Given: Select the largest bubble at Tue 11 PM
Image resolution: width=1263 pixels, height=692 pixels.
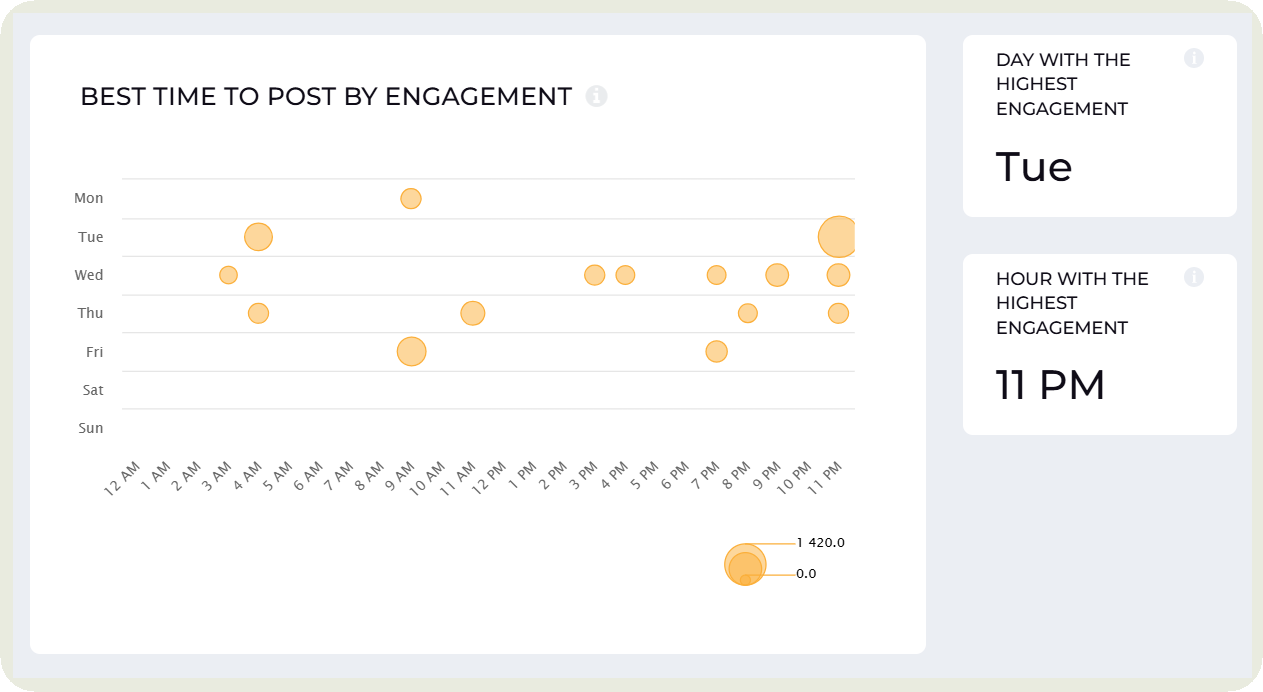Looking at the screenshot, I should 838,236.
